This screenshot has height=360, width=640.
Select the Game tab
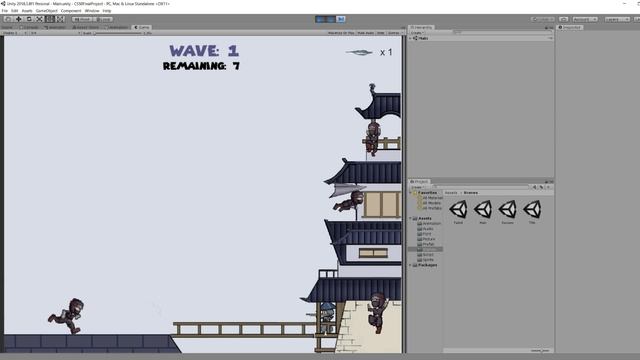point(142,27)
